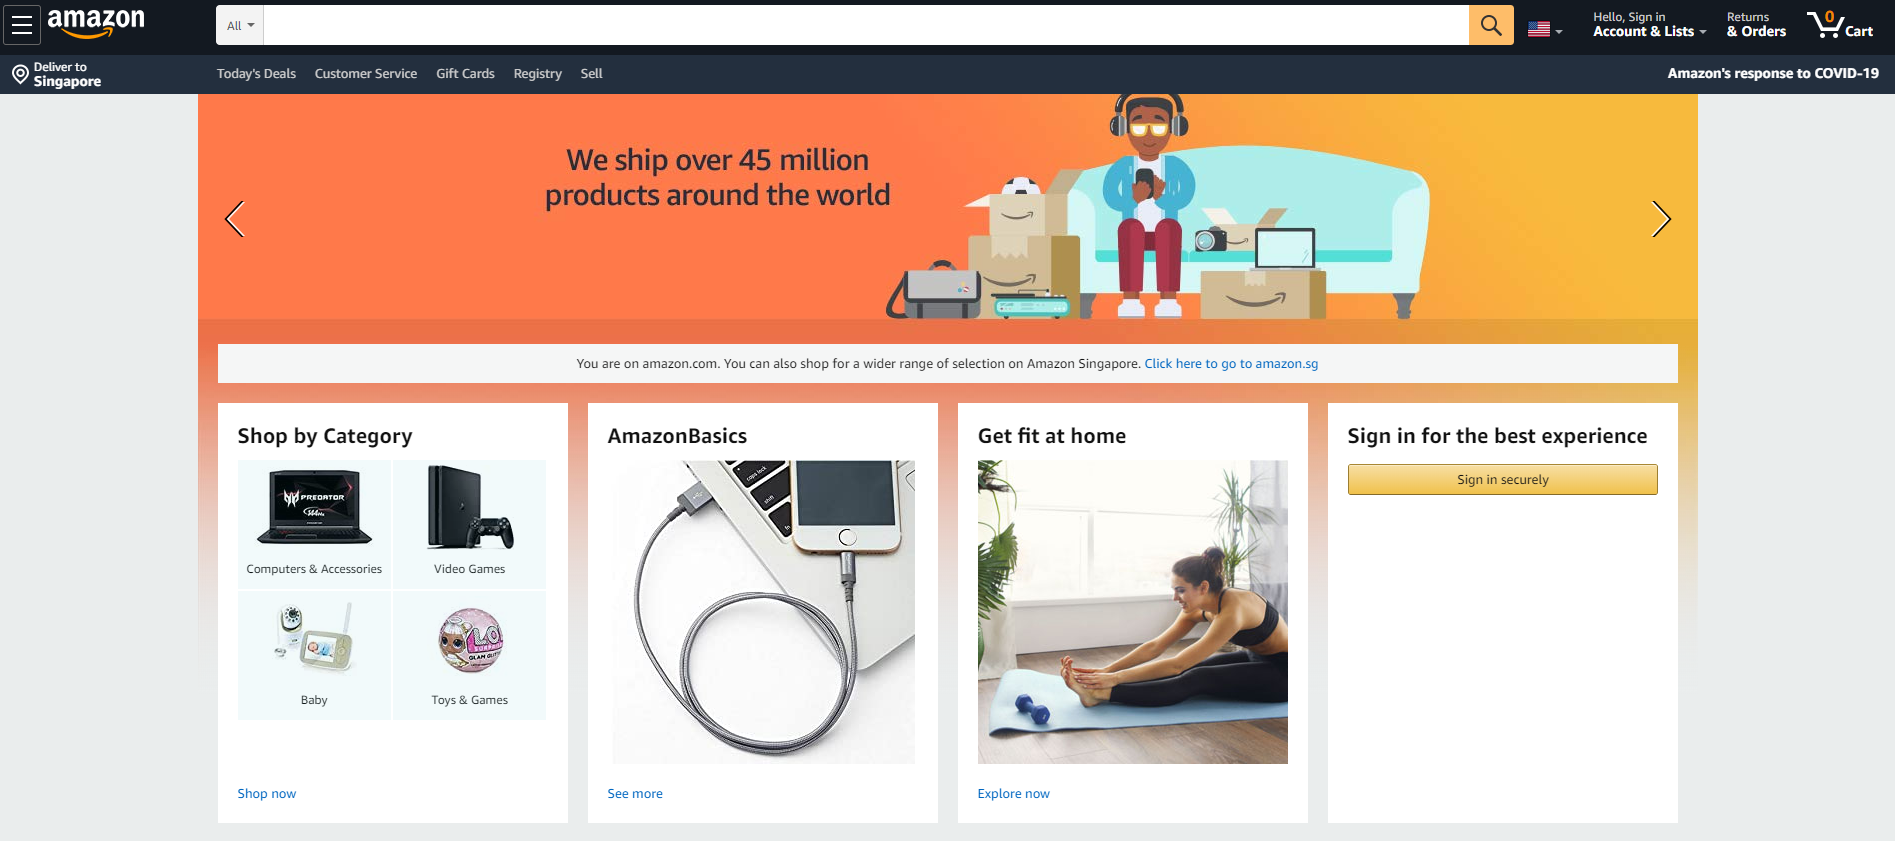
Task: Open the shopping cart icon
Action: tap(1840, 24)
